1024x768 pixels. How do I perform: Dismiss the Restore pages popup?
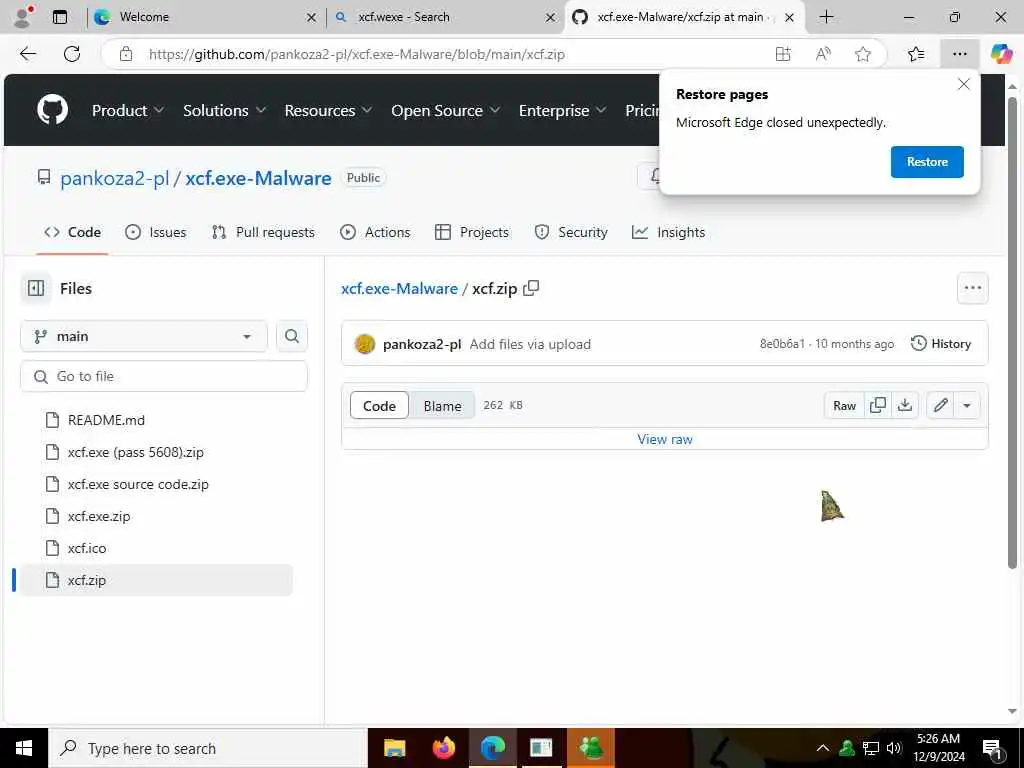click(x=963, y=84)
